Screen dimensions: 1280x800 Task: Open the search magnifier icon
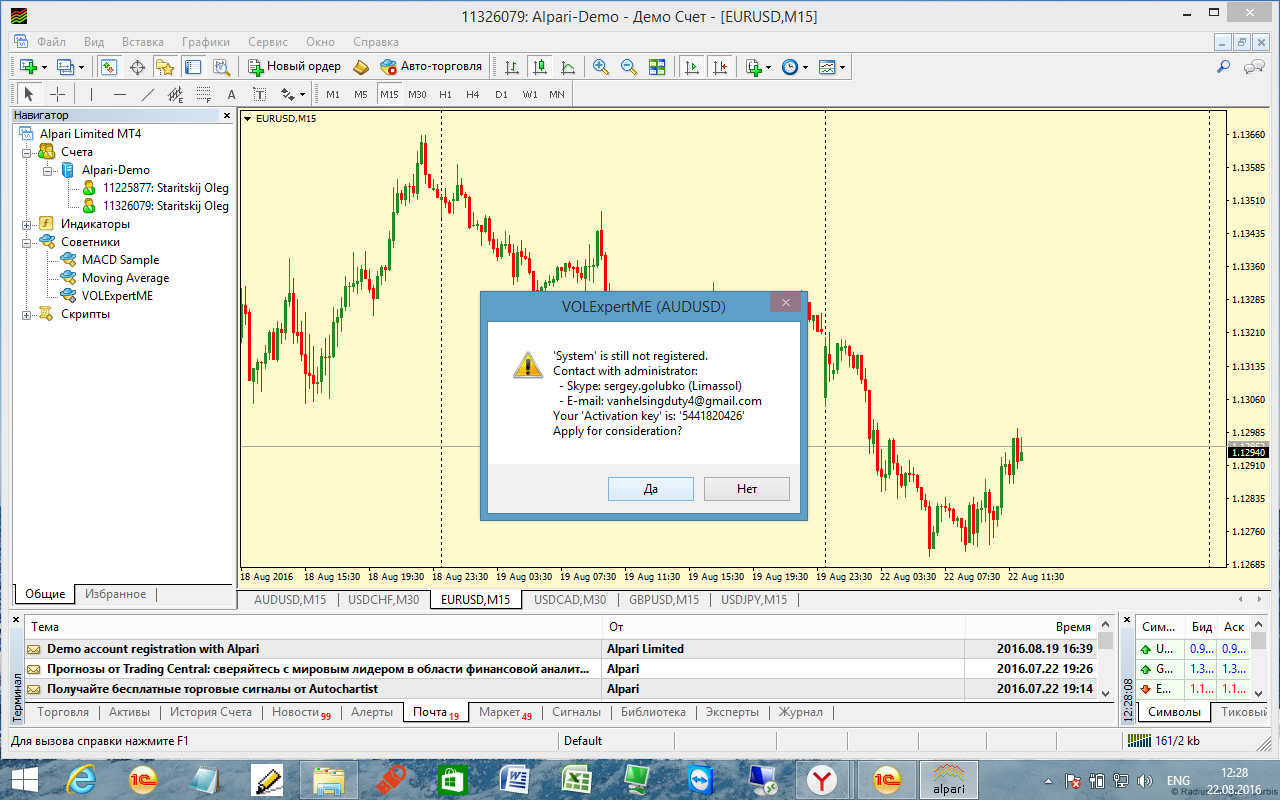(x=1222, y=67)
